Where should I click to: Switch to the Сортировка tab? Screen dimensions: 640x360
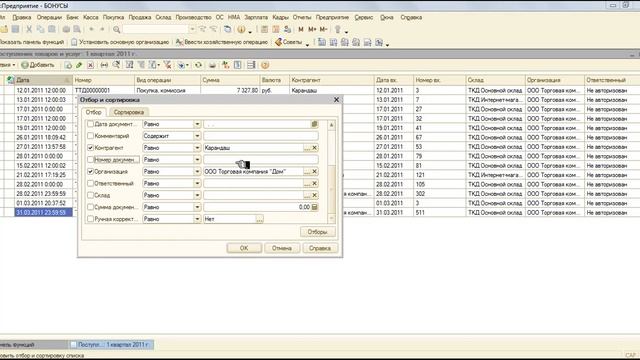click(x=129, y=112)
